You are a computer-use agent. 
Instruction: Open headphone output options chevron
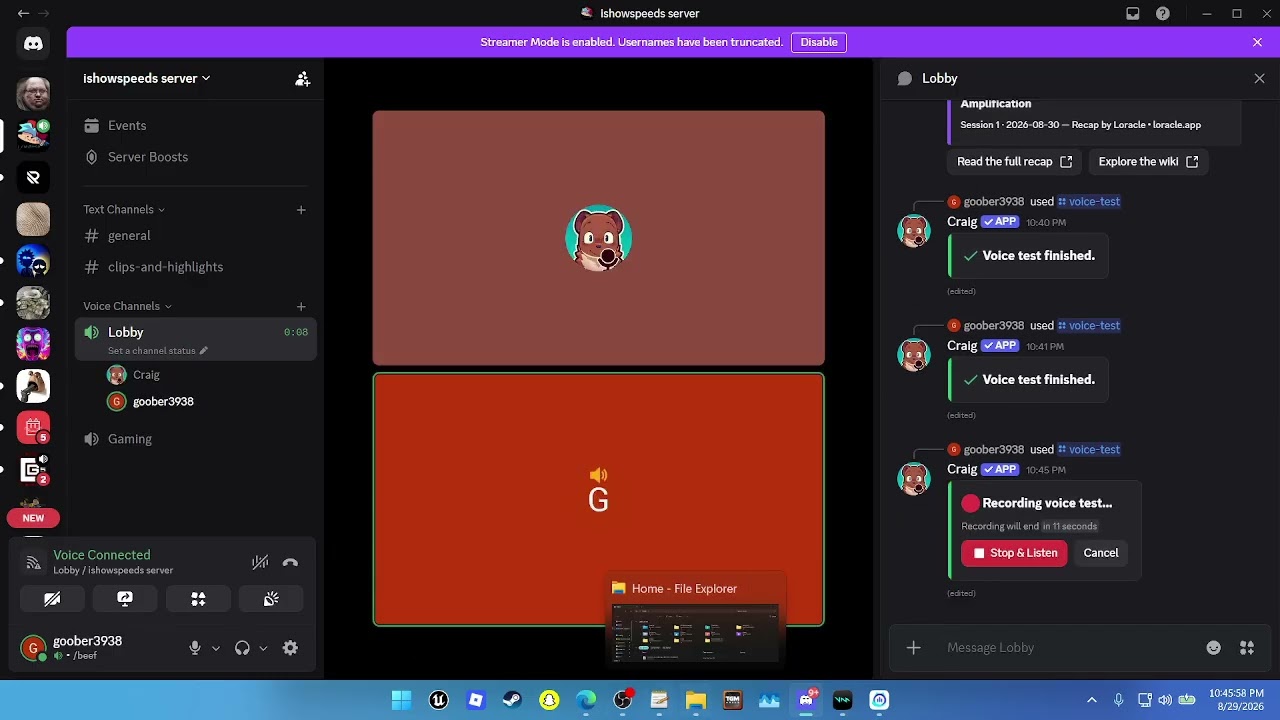263,648
